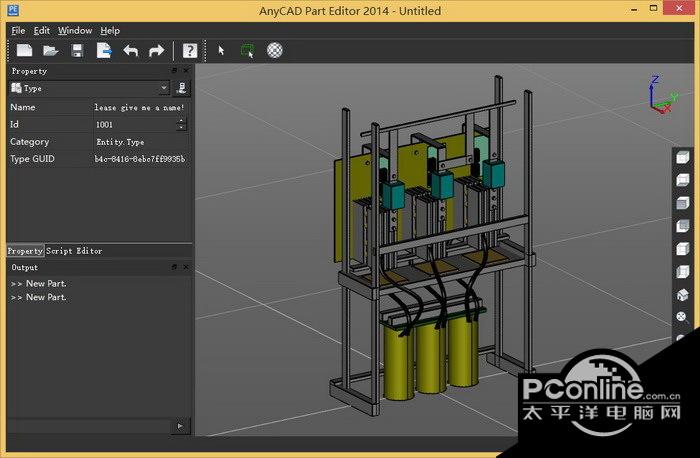Create a new part document
700x458 pixels.
click(x=25, y=50)
